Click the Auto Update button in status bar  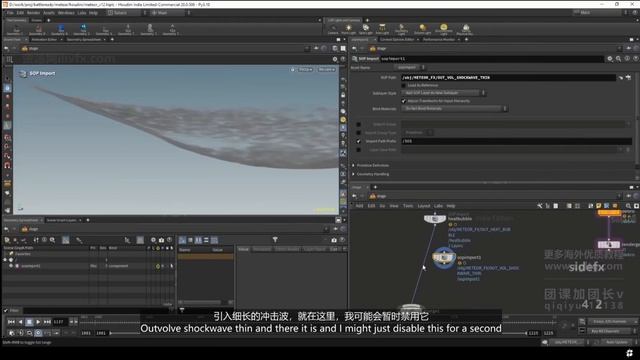(x=616, y=342)
